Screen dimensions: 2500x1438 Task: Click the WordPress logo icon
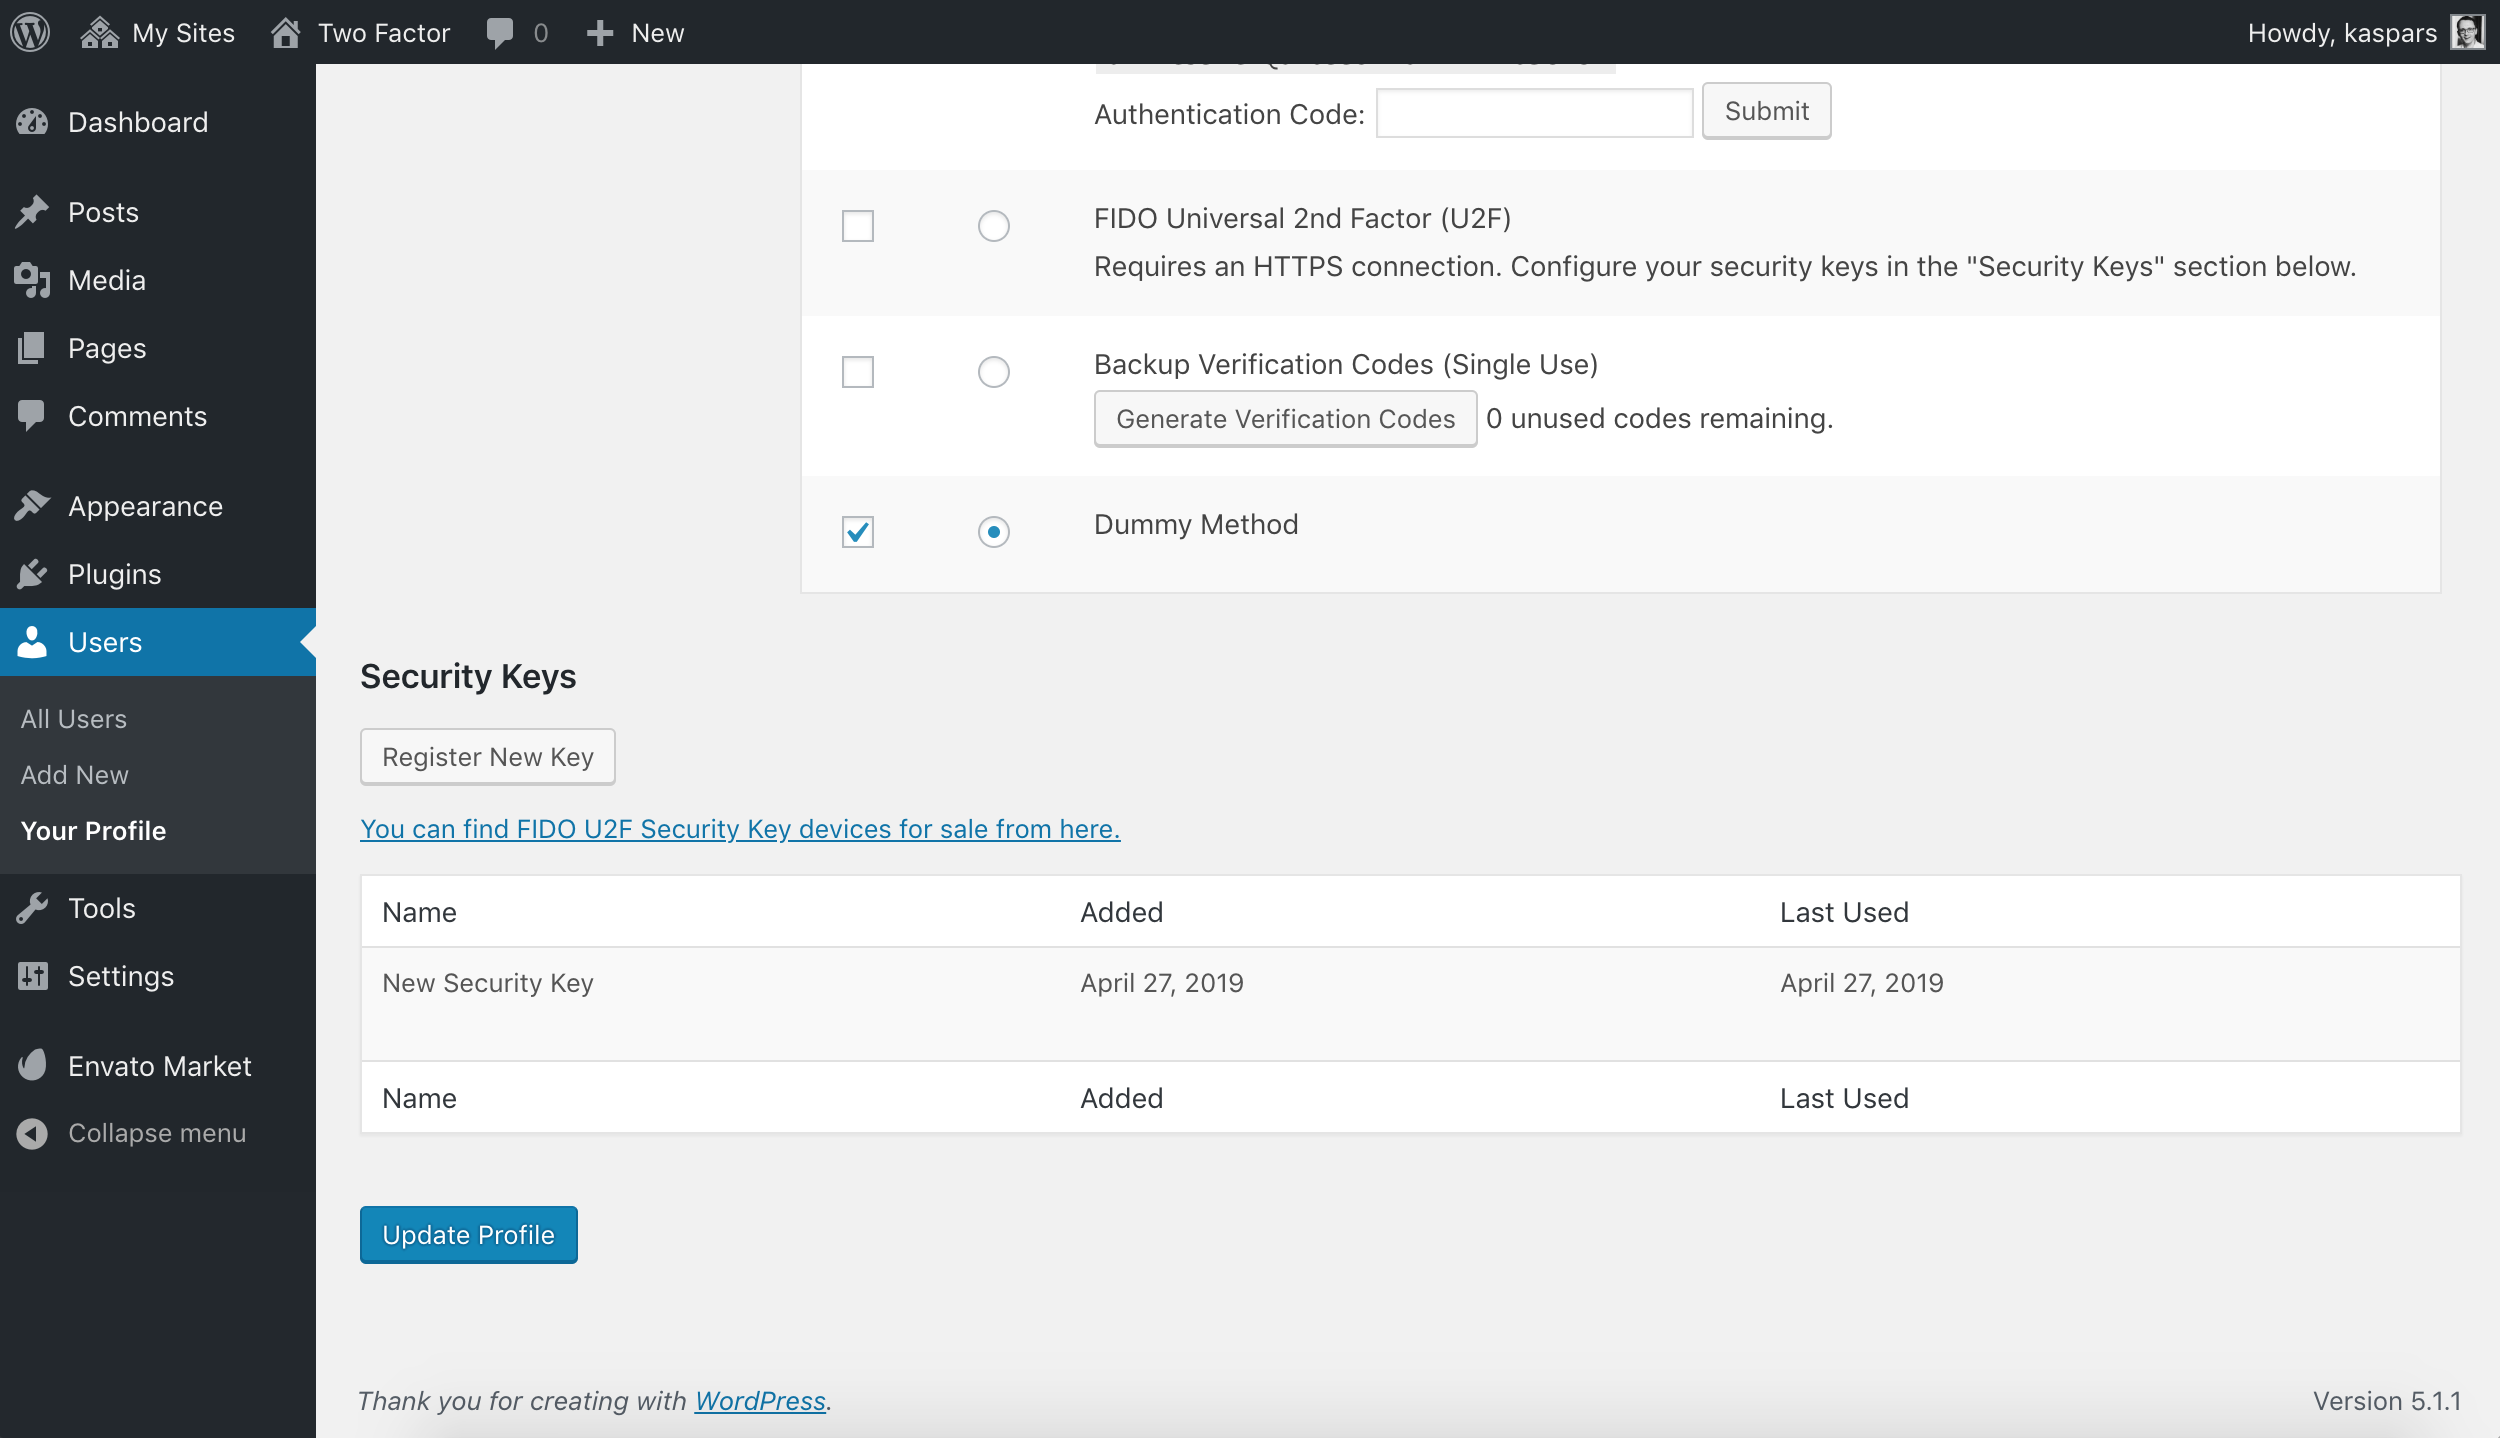point(31,33)
